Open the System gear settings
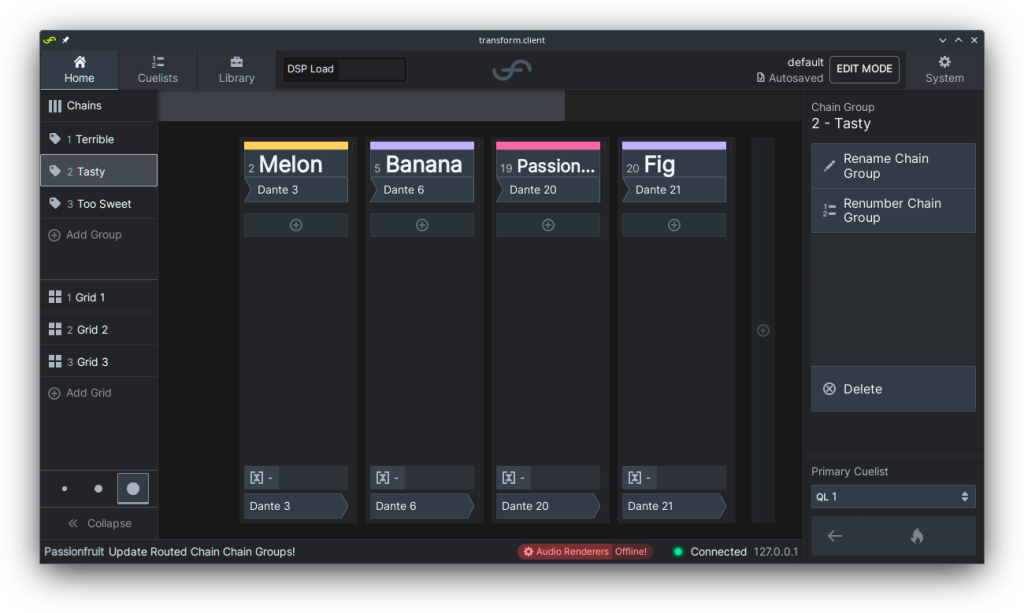The height and width of the screenshot is (613, 1024). [944, 69]
